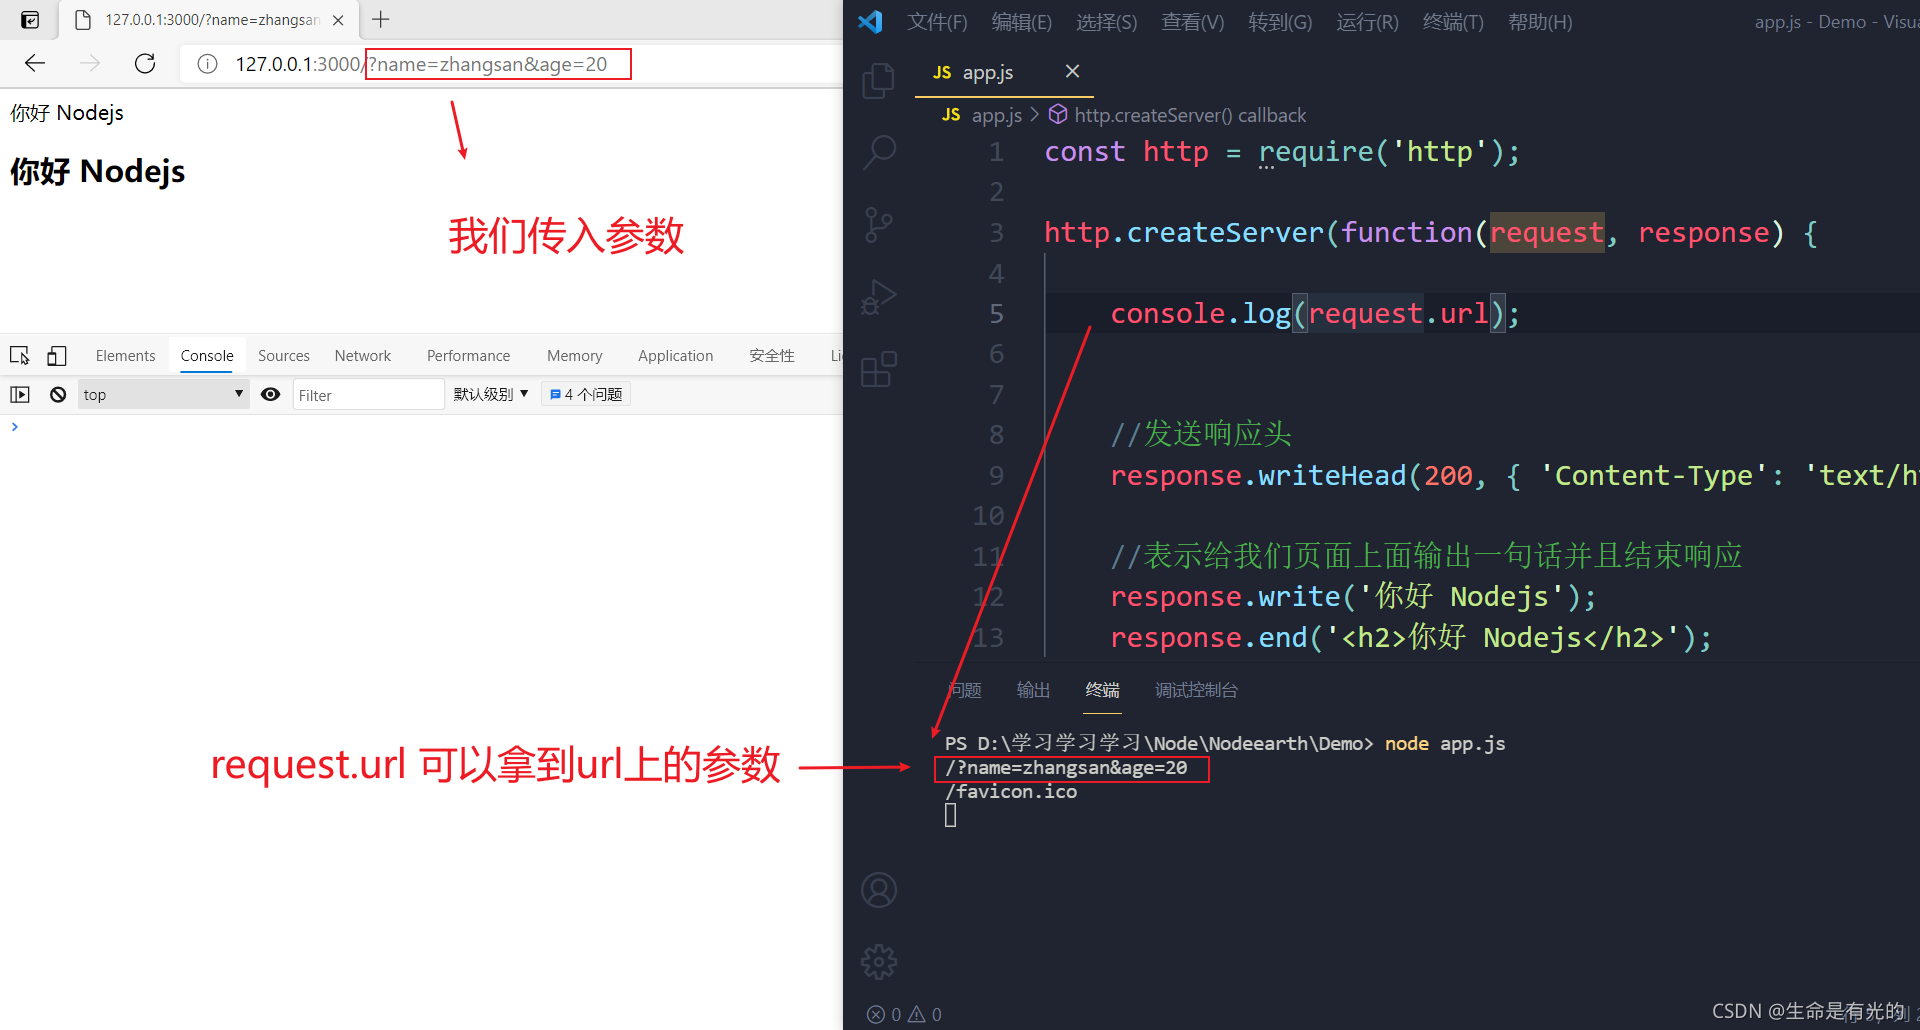Clear the DevTools console
Viewport: 1920px width, 1030px height.
click(x=58, y=395)
